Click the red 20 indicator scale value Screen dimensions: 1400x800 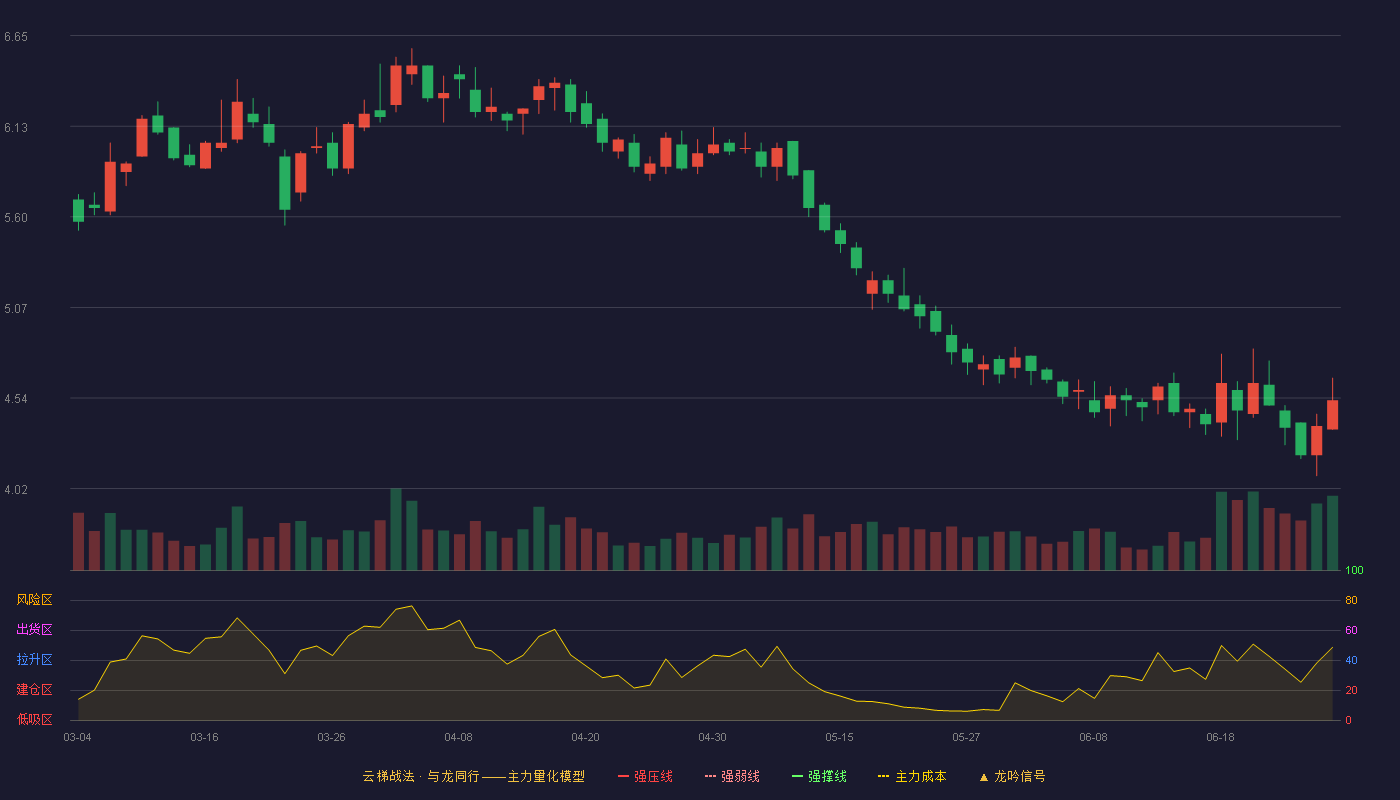point(1351,691)
